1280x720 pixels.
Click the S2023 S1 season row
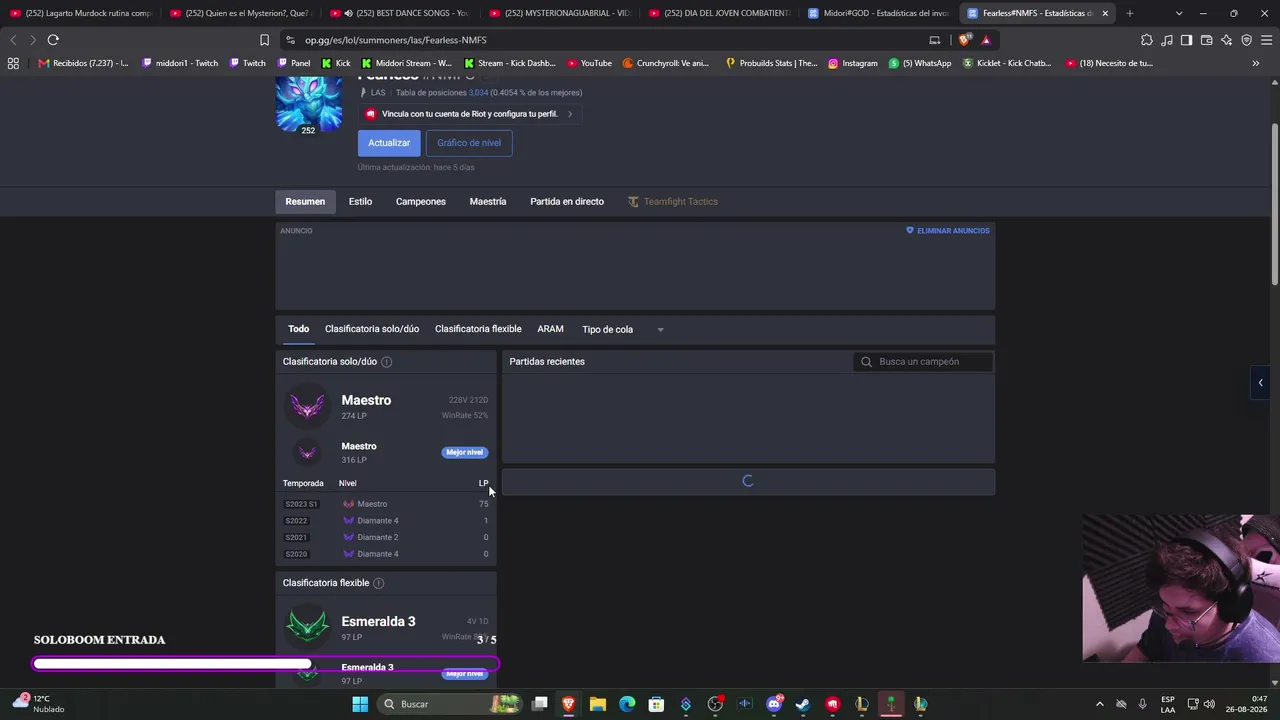pos(386,504)
